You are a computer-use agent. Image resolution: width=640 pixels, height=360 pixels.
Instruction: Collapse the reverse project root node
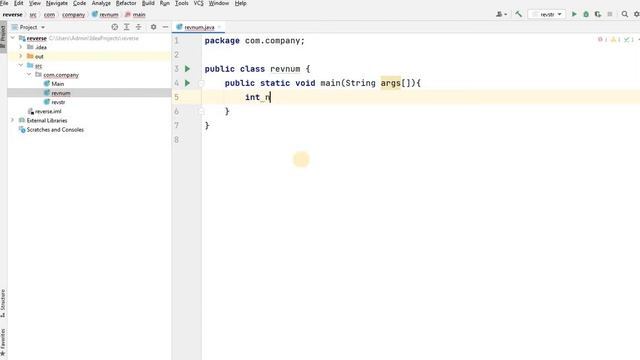point(13,38)
